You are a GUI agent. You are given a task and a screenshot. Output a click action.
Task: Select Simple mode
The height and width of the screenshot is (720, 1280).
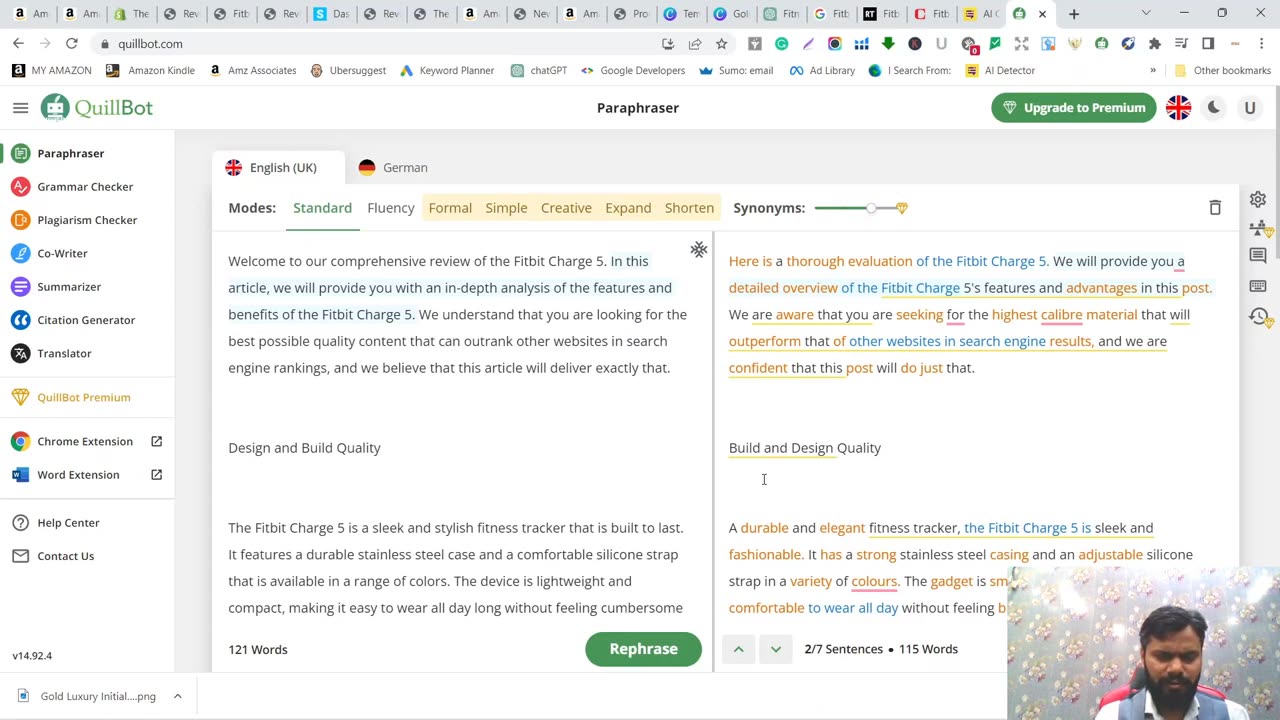point(506,208)
